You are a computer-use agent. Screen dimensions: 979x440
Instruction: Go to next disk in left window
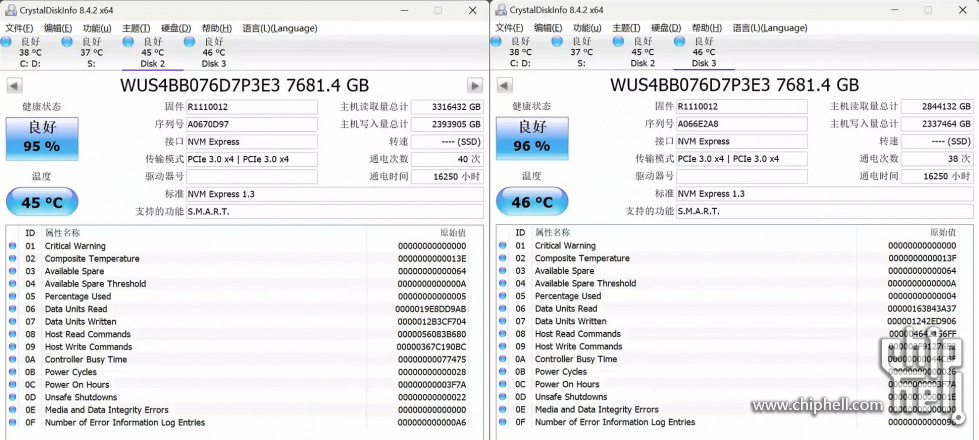coord(475,86)
